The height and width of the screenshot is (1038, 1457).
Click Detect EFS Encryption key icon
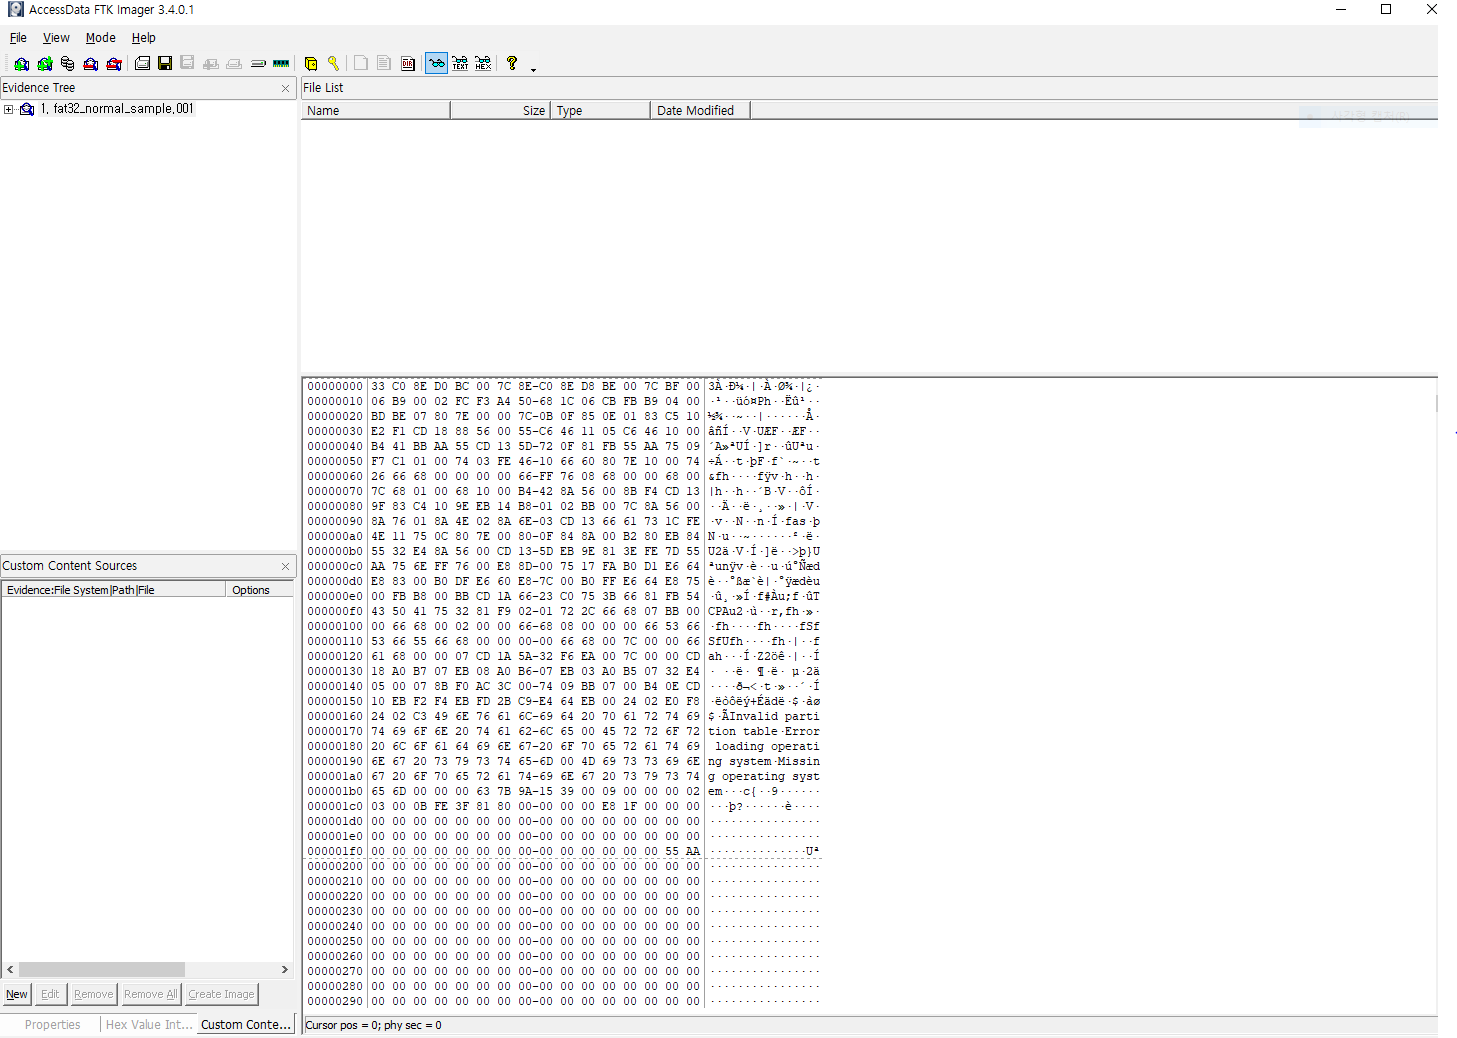(x=333, y=63)
